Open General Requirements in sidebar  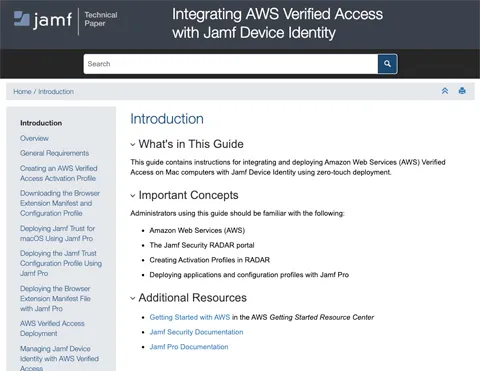tap(54, 153)
